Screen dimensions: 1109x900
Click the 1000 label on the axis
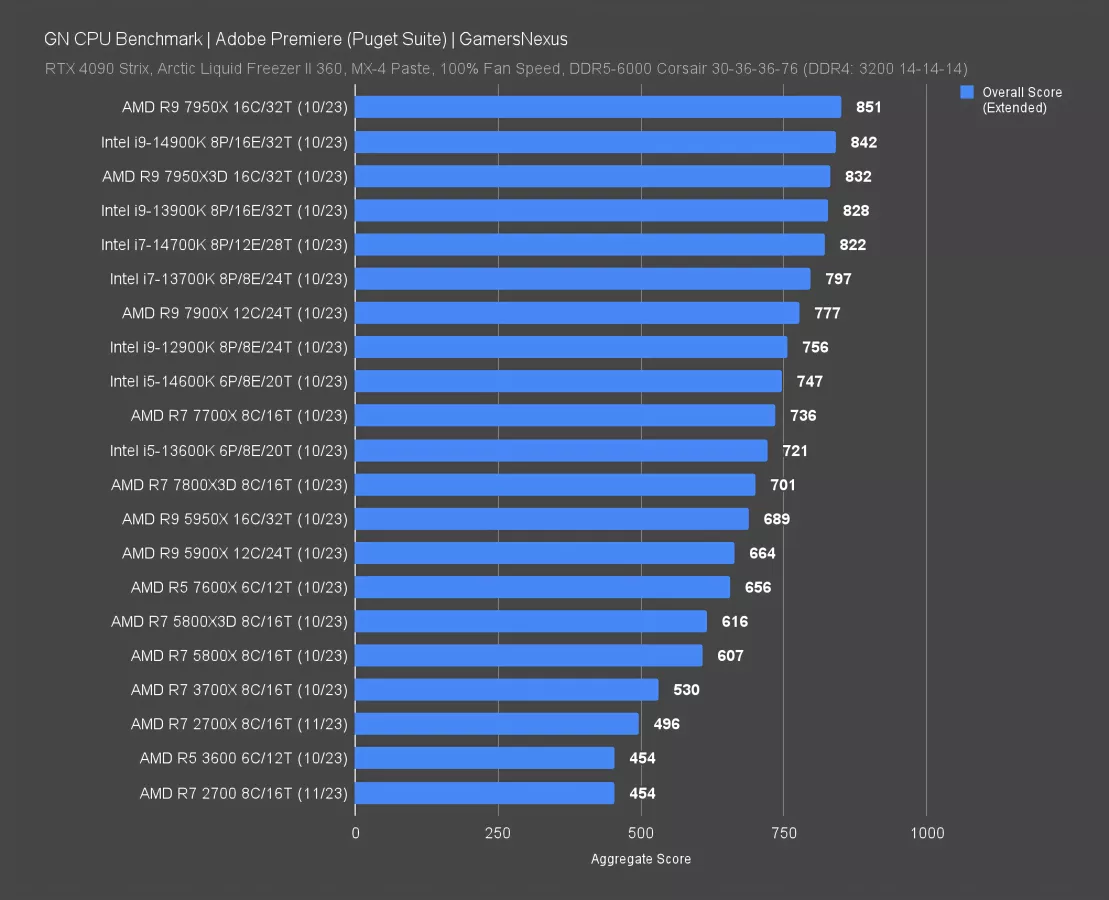coord(928,833)
